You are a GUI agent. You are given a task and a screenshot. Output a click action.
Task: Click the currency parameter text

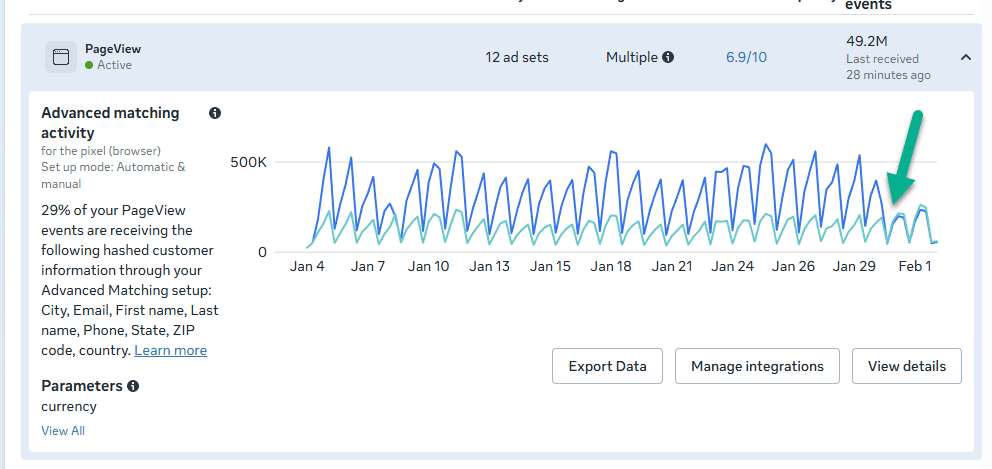coord(69,406)
